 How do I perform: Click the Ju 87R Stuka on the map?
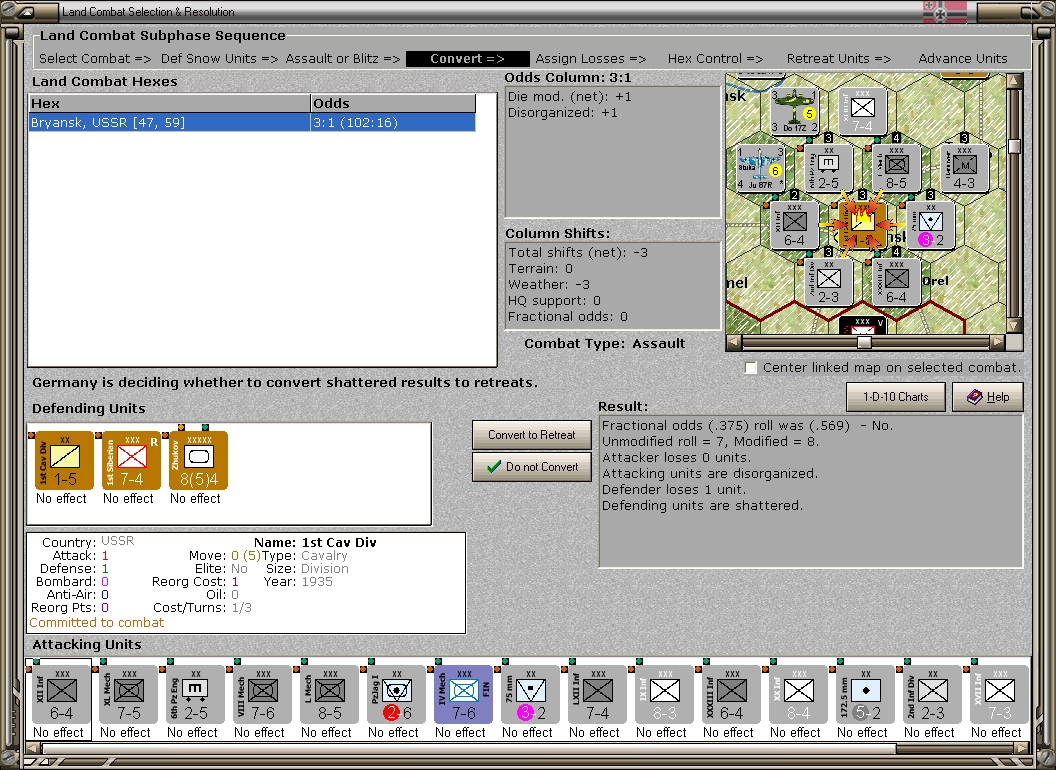click(761, 168)
